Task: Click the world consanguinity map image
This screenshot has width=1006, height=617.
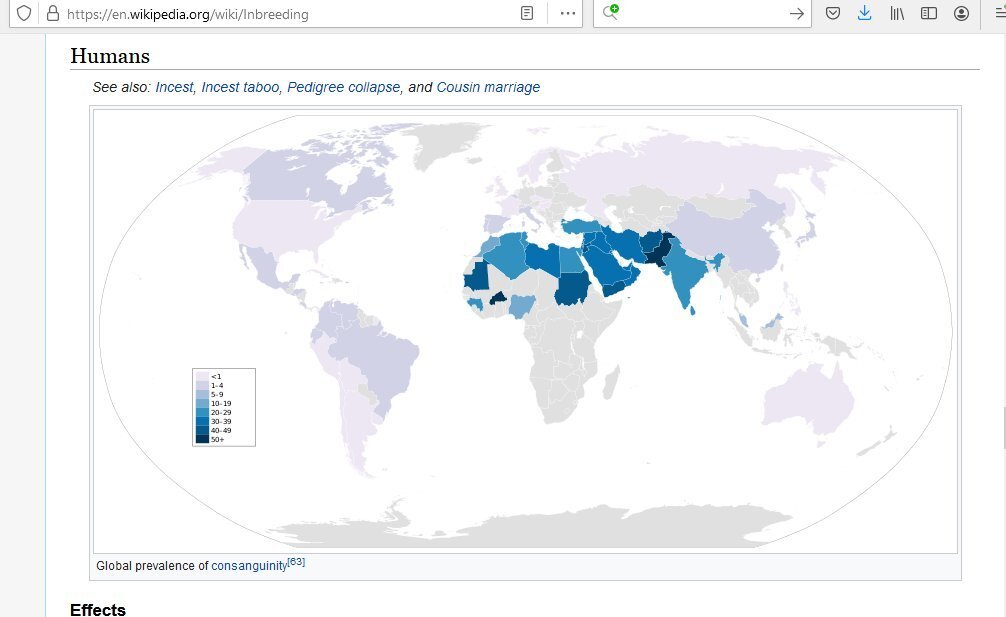Action: pos(525,331)
